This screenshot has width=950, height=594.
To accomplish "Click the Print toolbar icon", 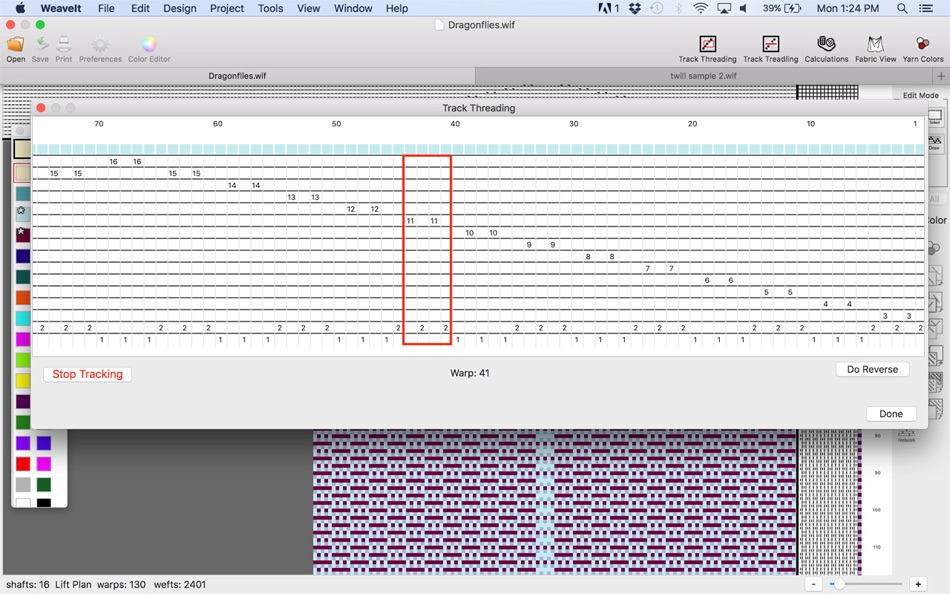I will point(63,47).
